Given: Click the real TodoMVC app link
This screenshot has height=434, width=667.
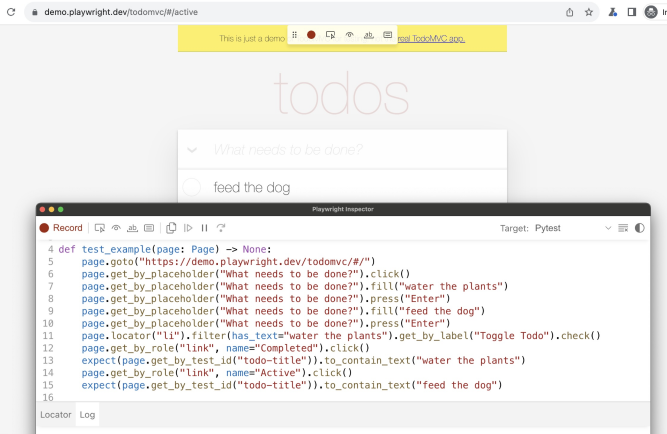Looking at the screenshot, I should [432, 39].
